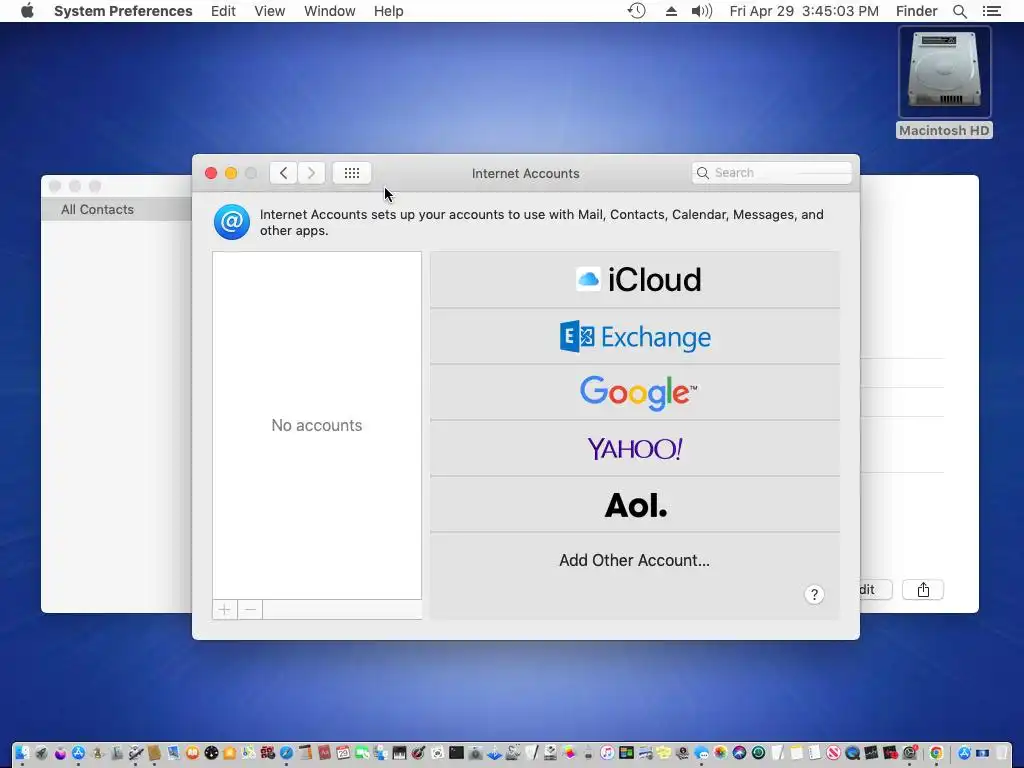Screen dimensions: 1024x768
Task: Click the Share button in Contacts window
Action: click(923, 590)
